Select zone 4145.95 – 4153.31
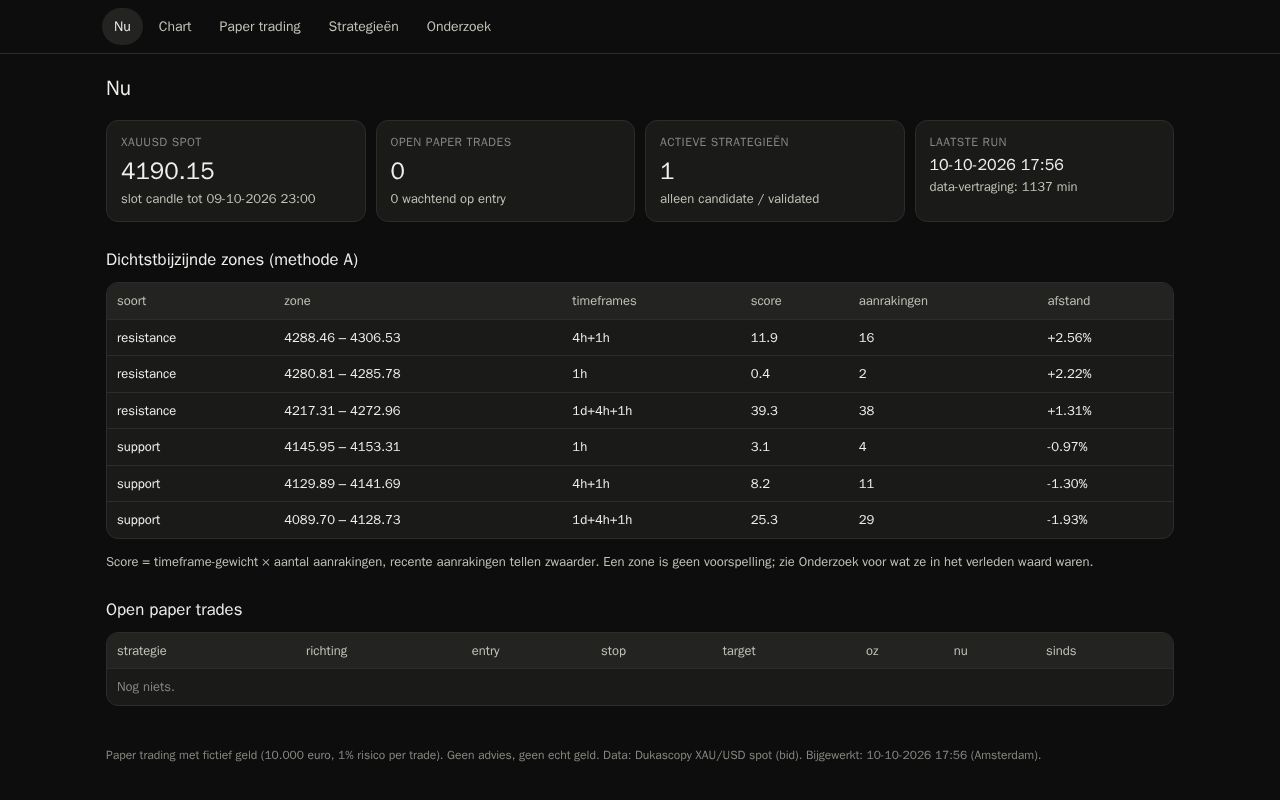 click(x=342, y=447)
